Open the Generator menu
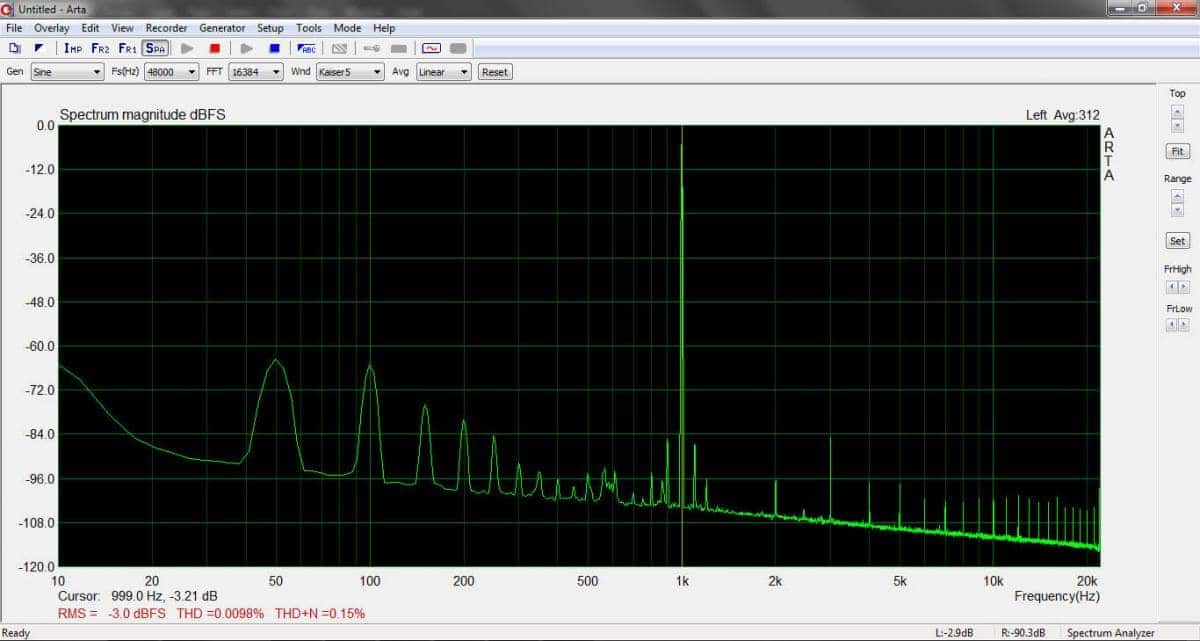The height and width of the screenshot is (641, 1200). coord(222,28)
